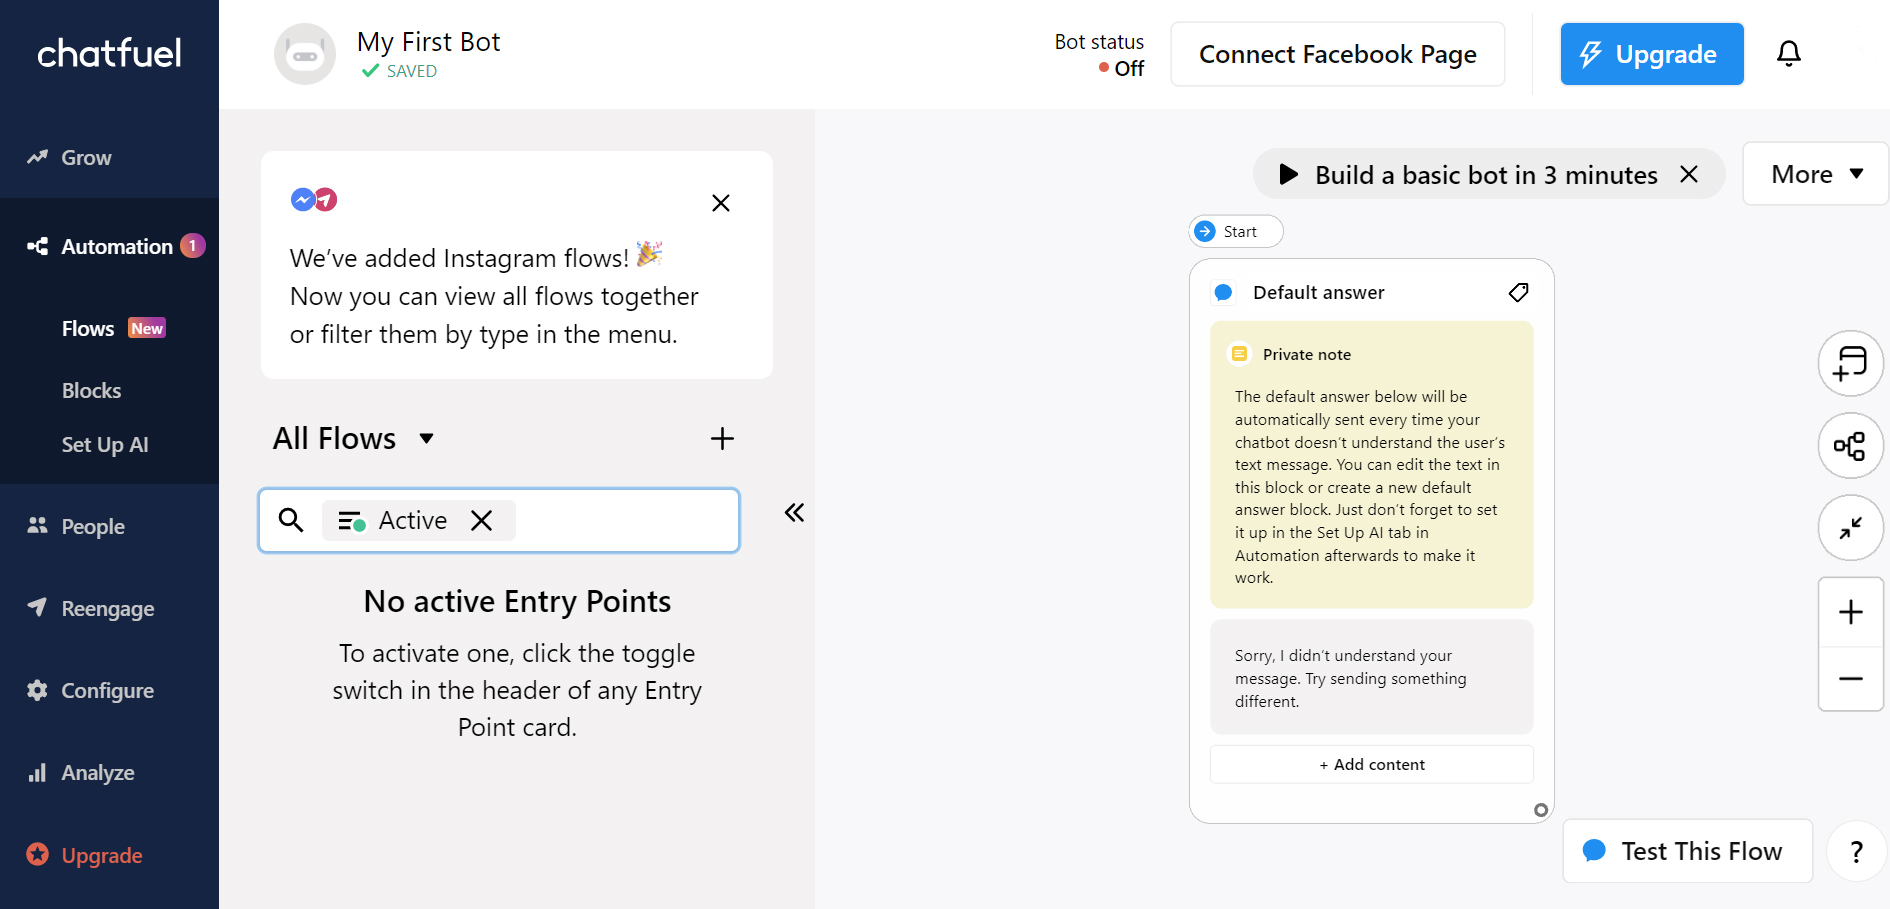
Task: Click the Automation notification badge
Action: 192,246
